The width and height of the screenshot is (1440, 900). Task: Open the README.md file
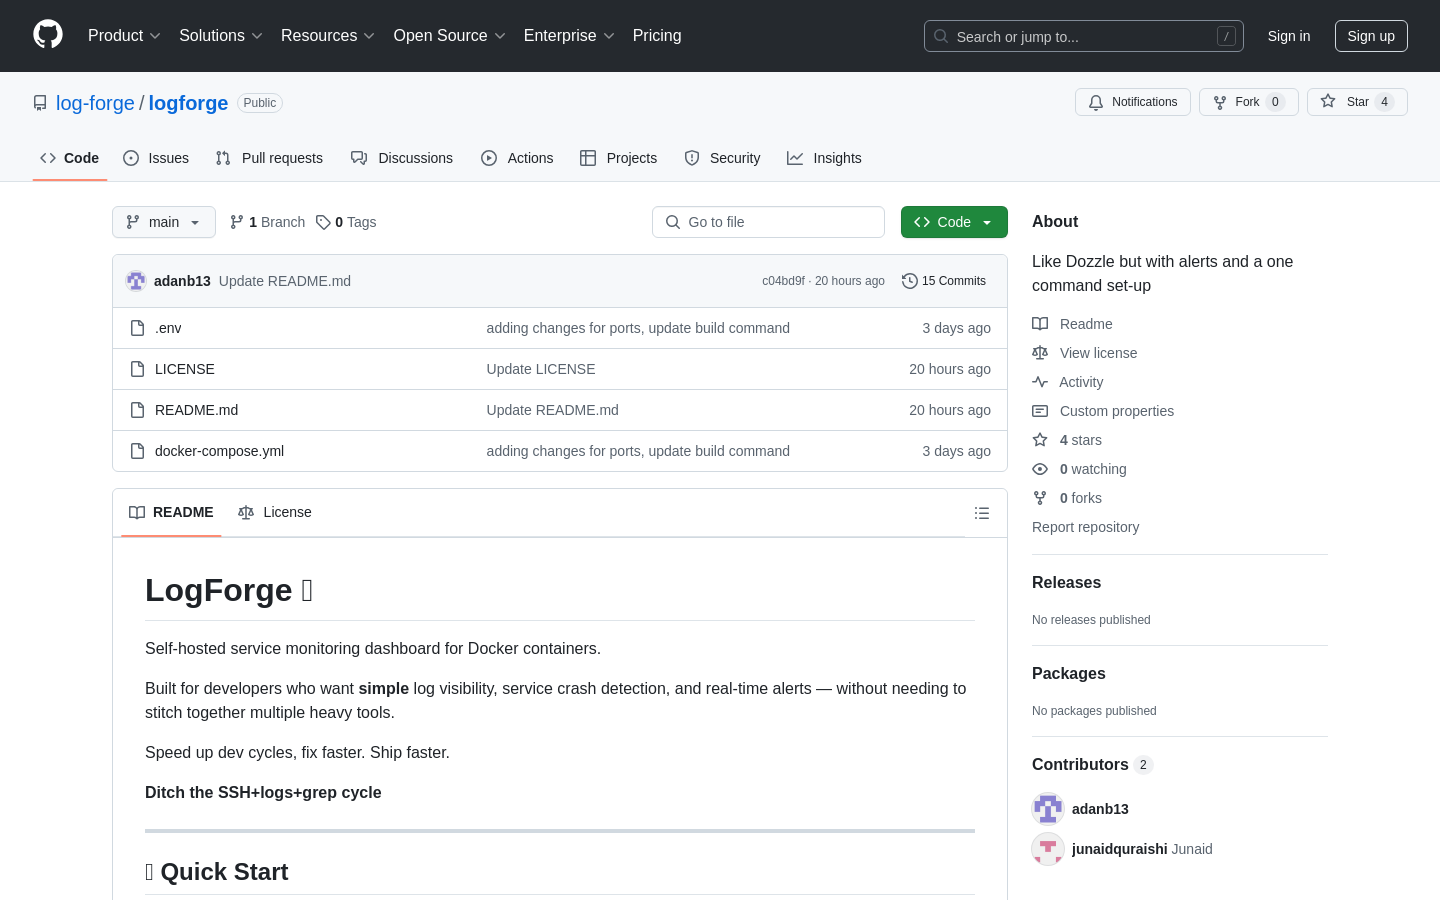[x=196, y=410]
